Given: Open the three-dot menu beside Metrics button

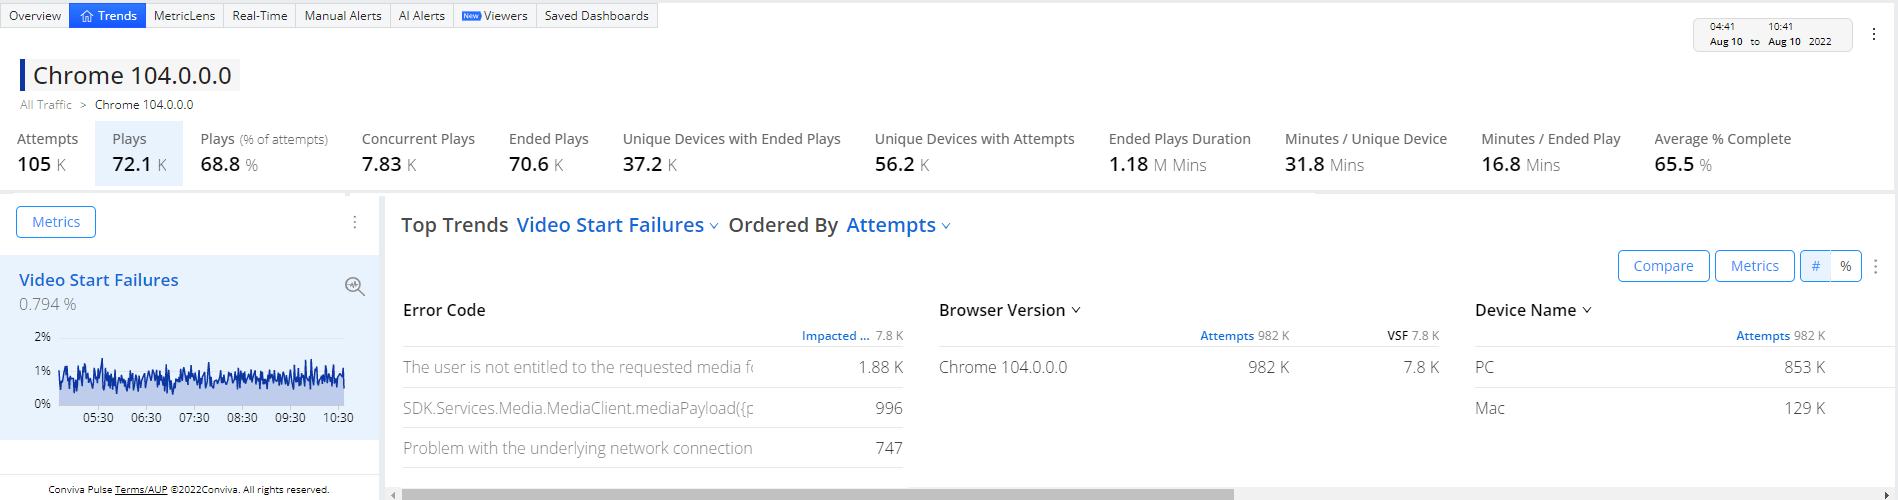Looking at the screenshot, I should tap(355, 222).
